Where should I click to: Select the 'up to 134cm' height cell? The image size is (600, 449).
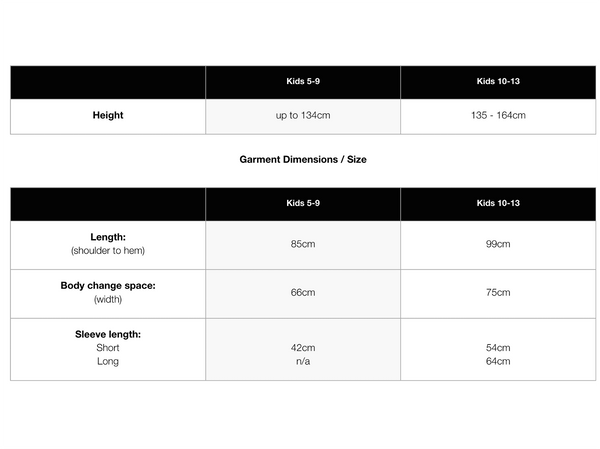pyautogui.click(x=303, y=115)
